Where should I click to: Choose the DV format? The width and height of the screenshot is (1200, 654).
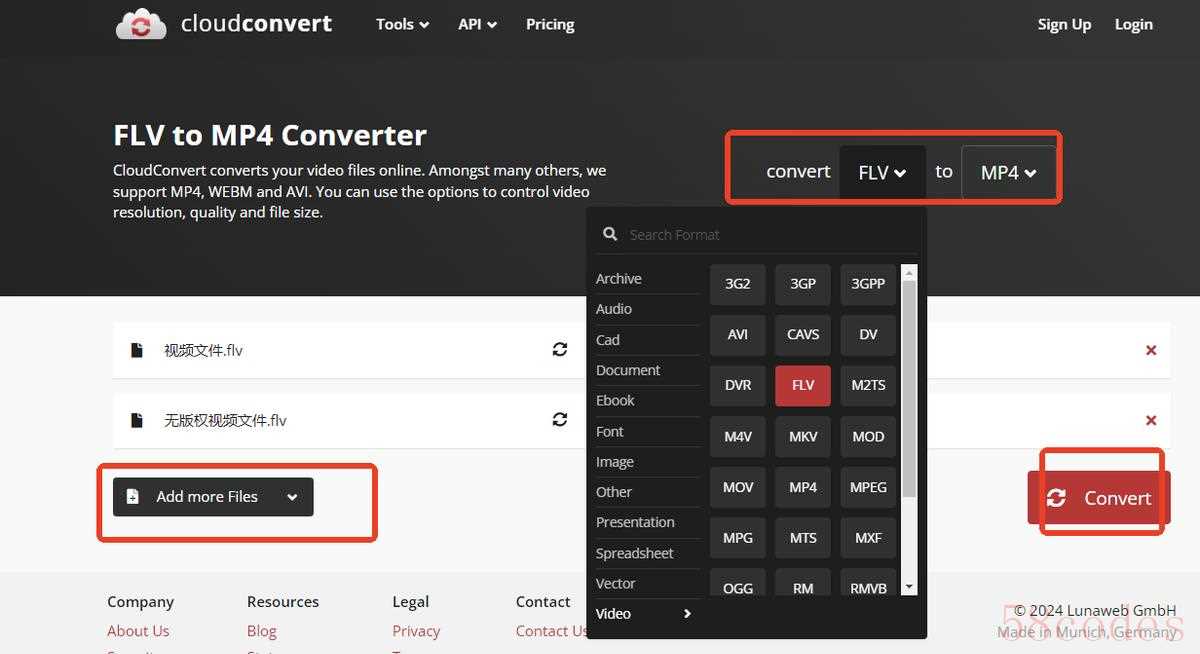tap(868, 335)
